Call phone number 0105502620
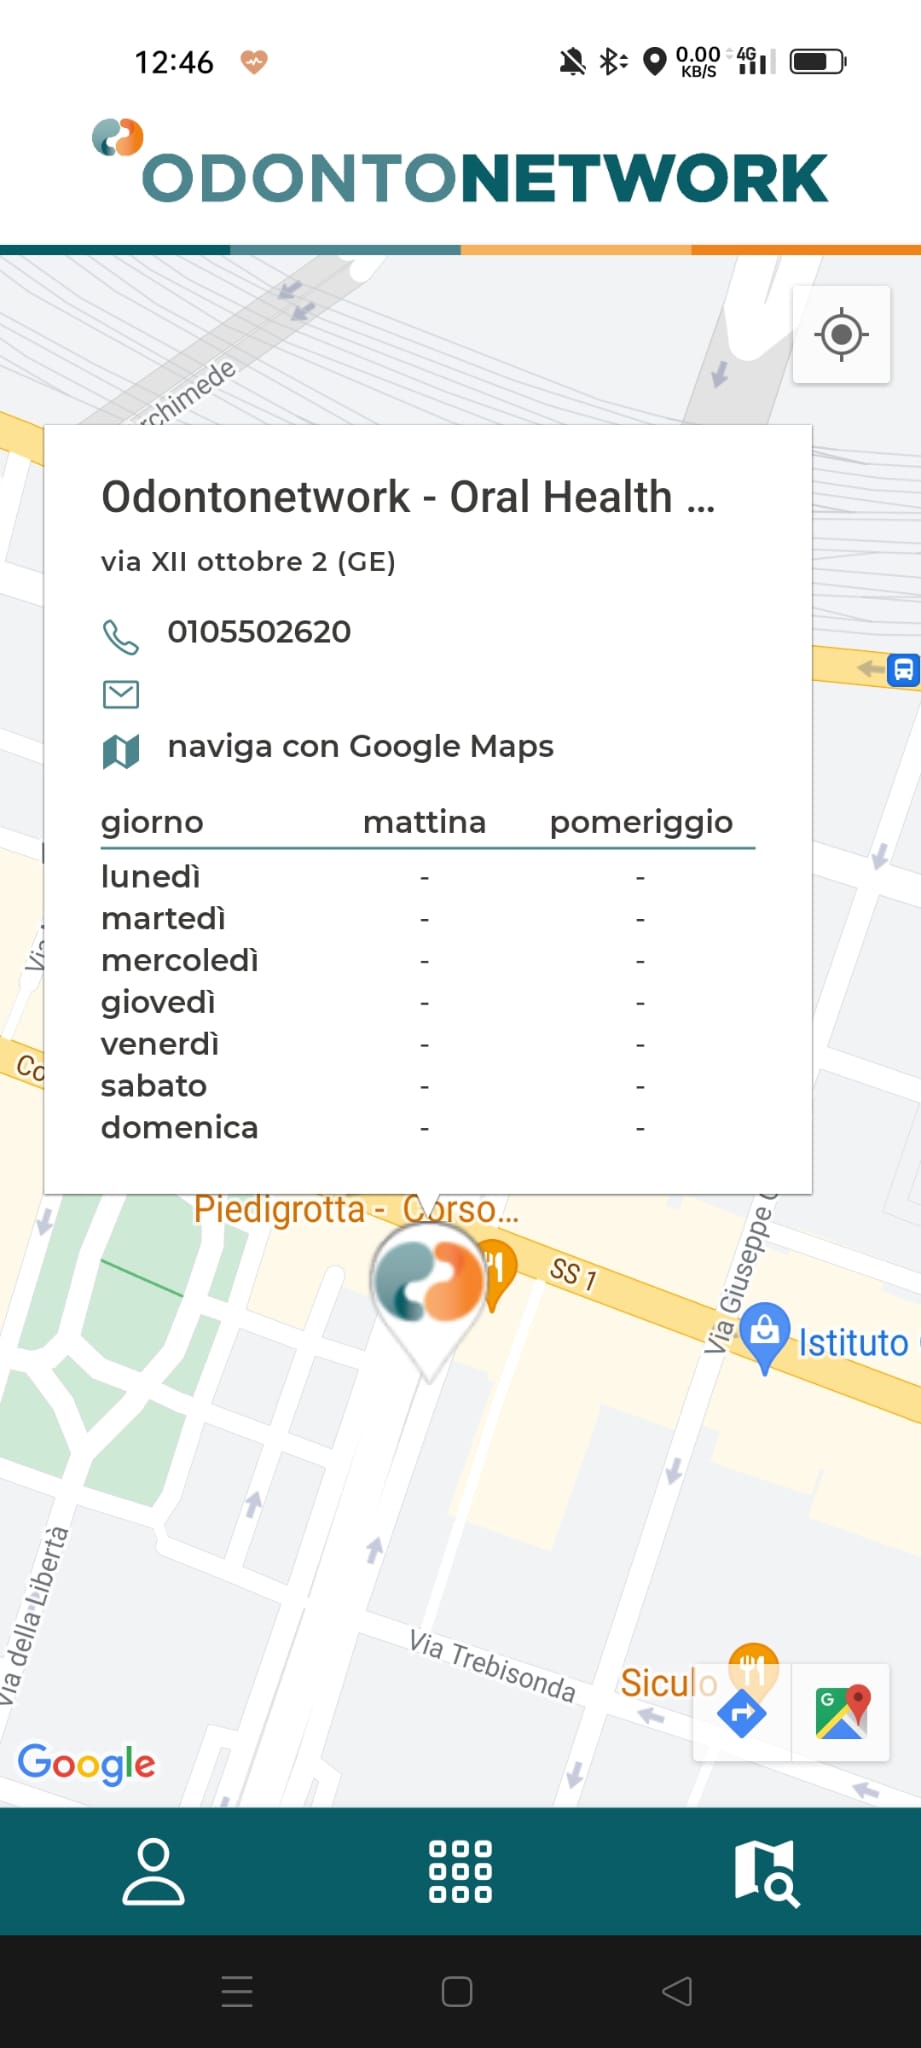Image resolution: width=921 pixels, height=2048 pixels. click(x=259, y=632)
